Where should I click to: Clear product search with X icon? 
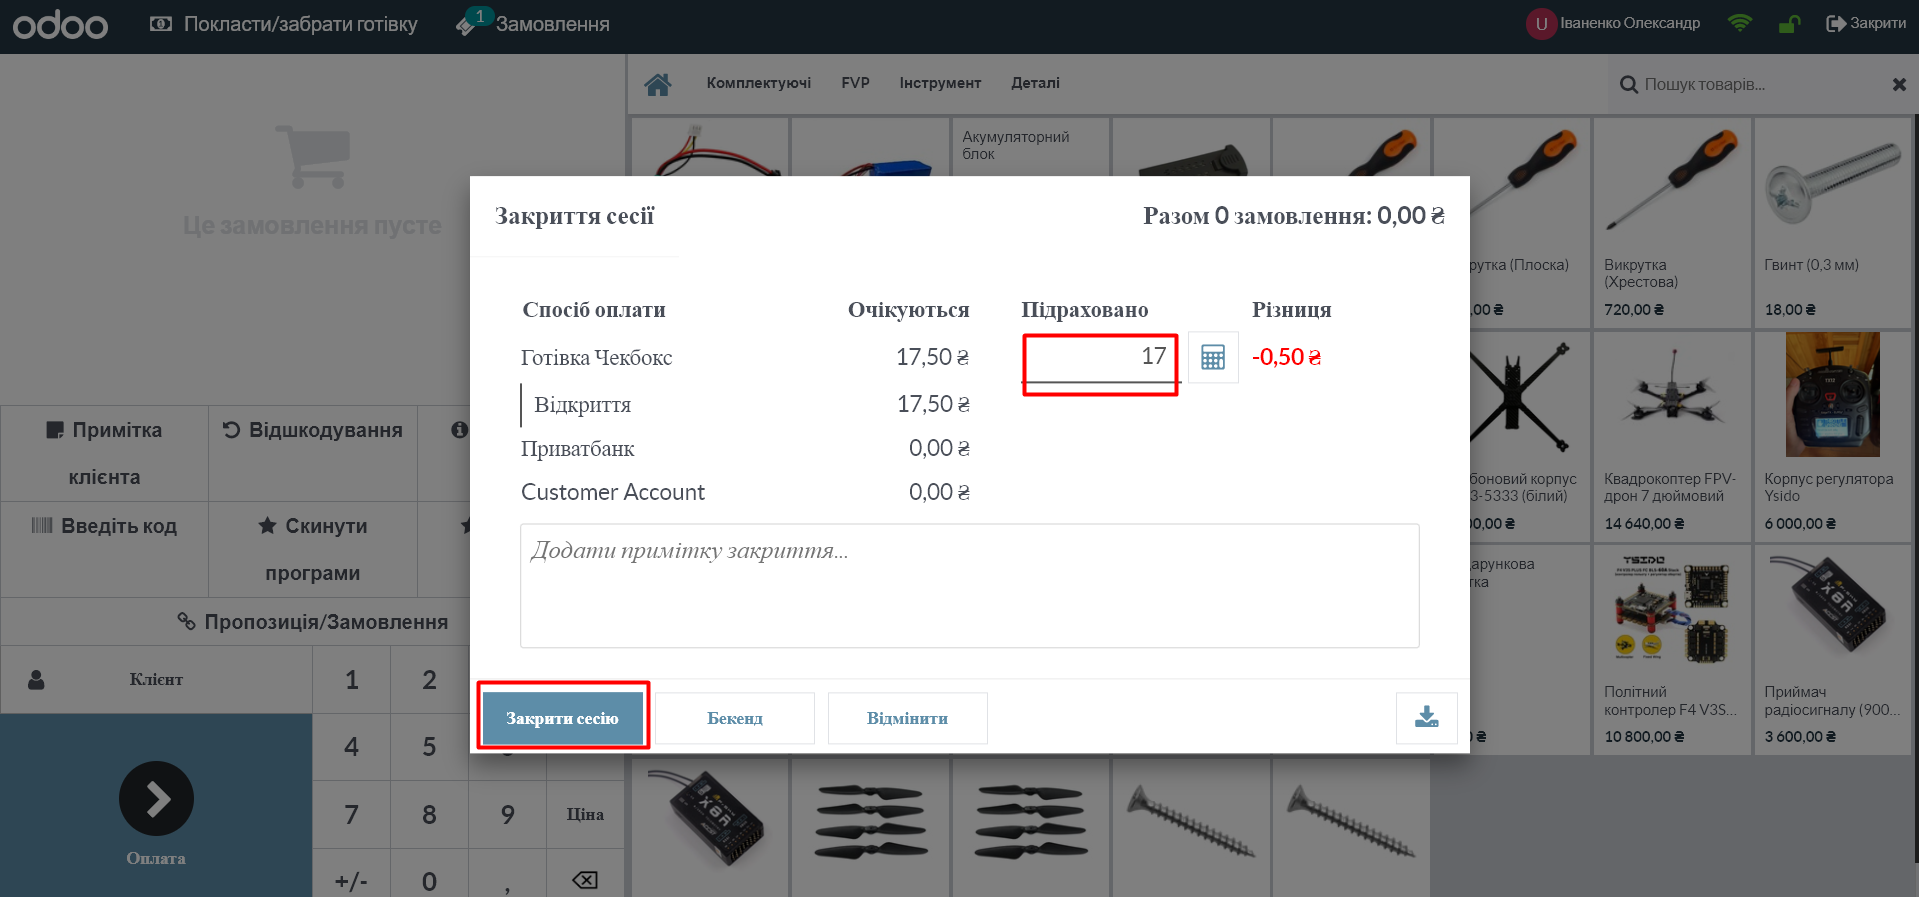point(1898,85)
